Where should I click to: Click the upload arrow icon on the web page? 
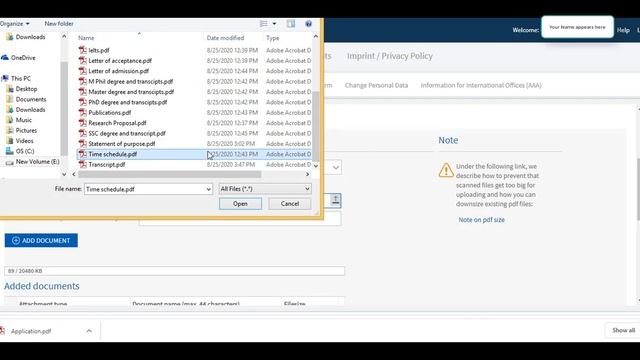335,200
